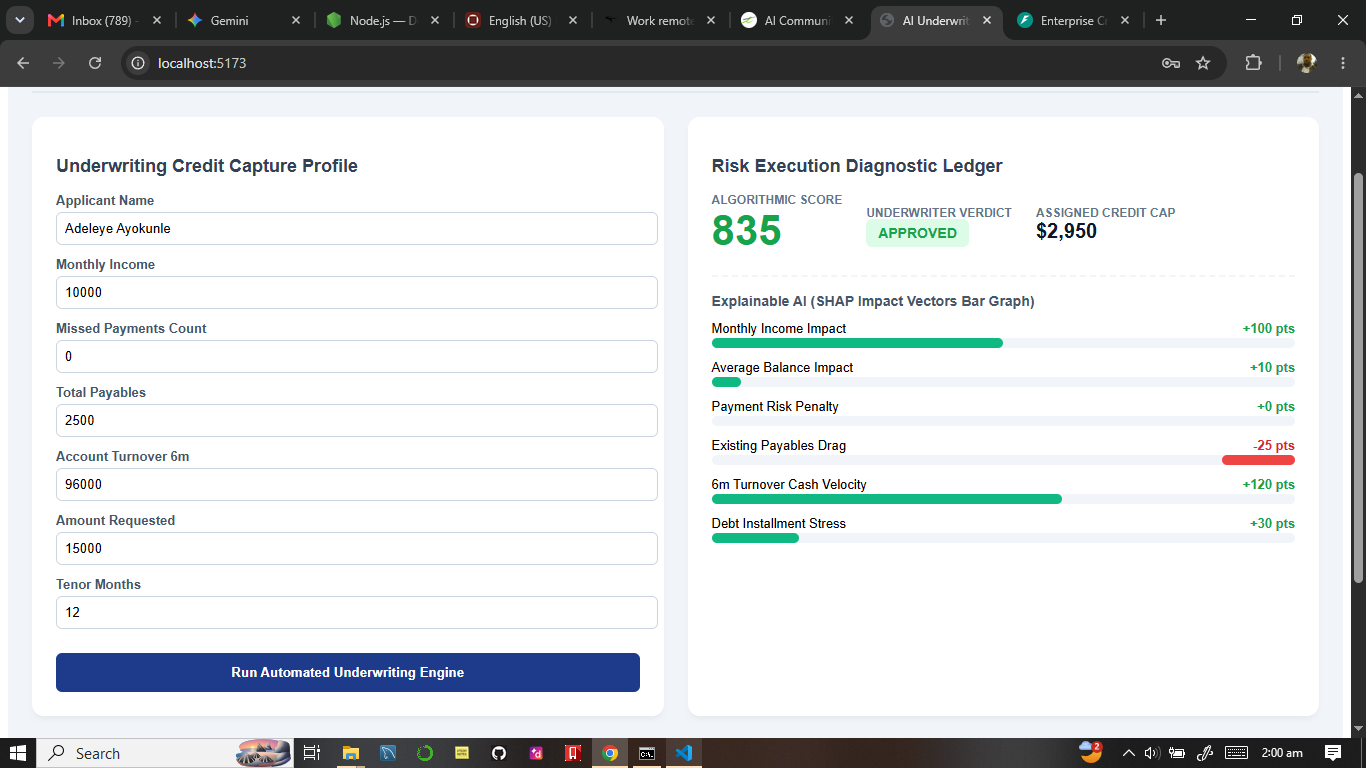Open a new browser tab

(x=1161, y=20)
